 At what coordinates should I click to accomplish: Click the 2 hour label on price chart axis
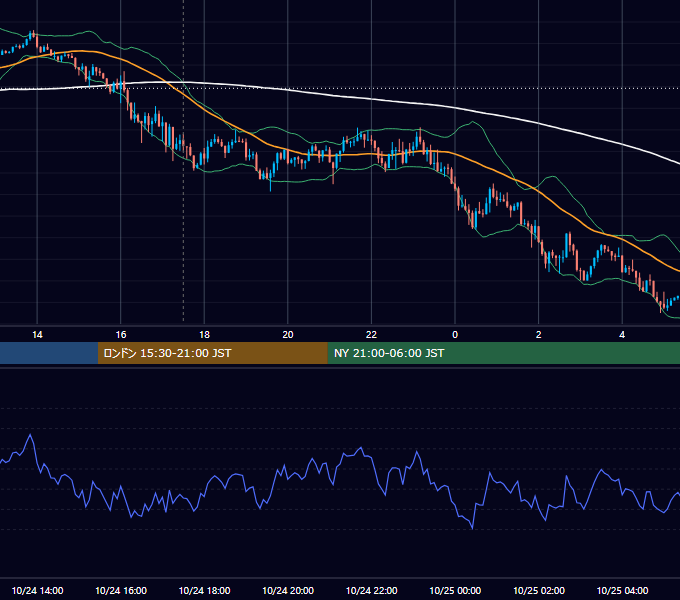(x=539, y=335)
